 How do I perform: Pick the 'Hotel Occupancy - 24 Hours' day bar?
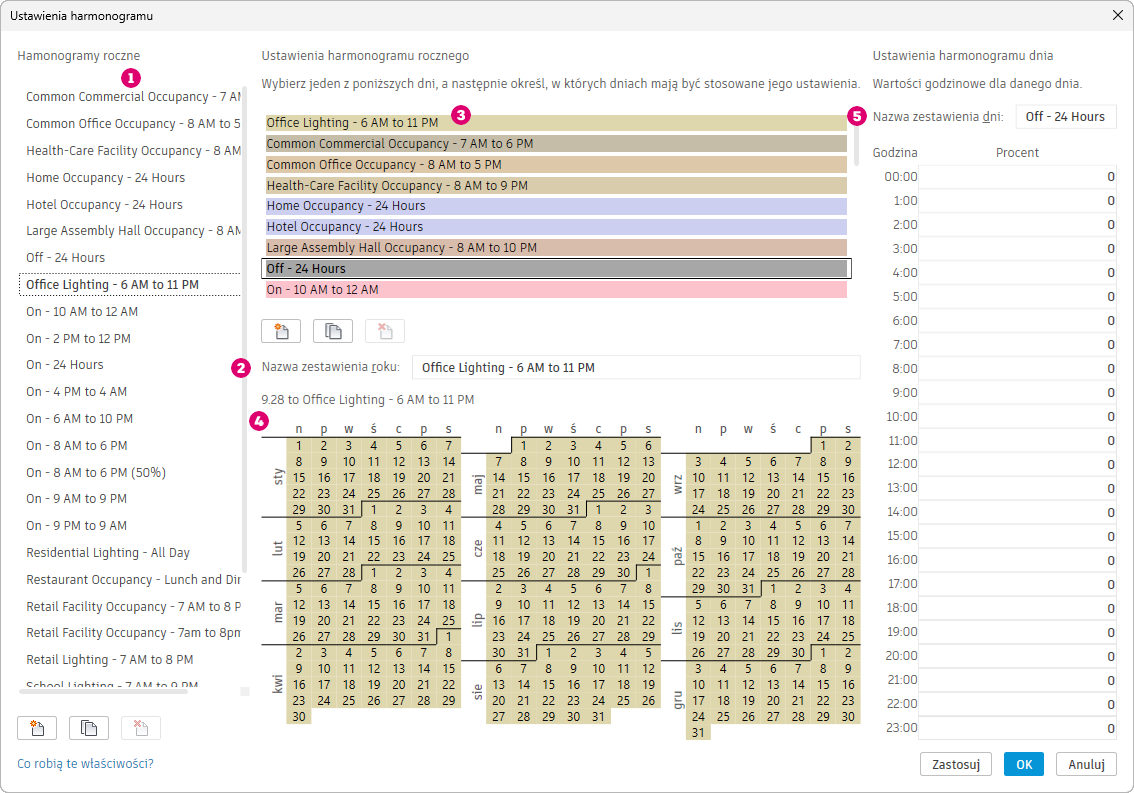click(x=556, y=226)
